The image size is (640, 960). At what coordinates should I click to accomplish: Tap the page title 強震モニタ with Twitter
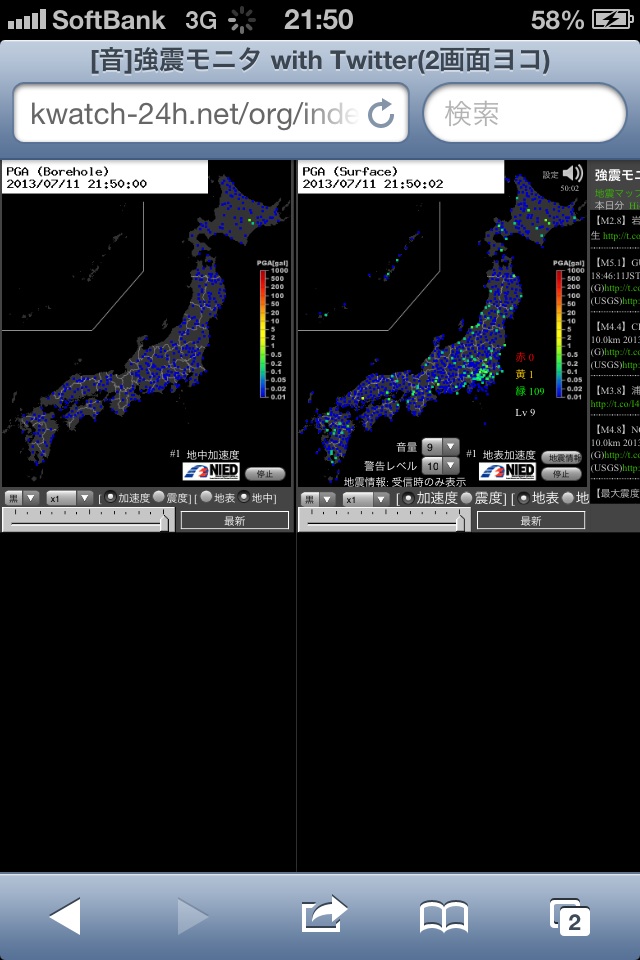tap(320, 61)
